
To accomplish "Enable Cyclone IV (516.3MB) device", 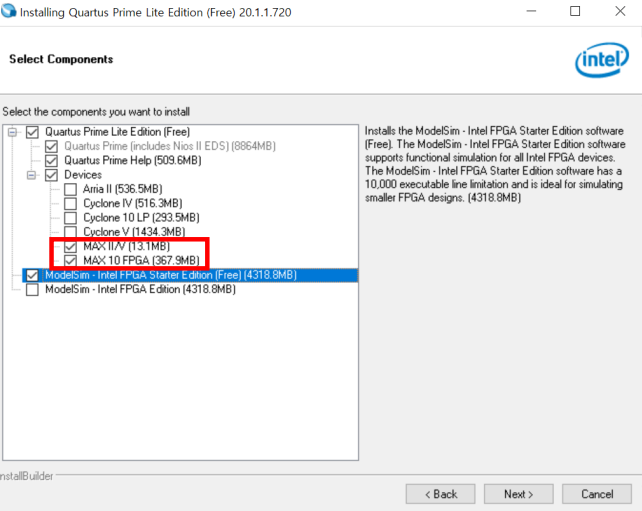I will [70, 203].
